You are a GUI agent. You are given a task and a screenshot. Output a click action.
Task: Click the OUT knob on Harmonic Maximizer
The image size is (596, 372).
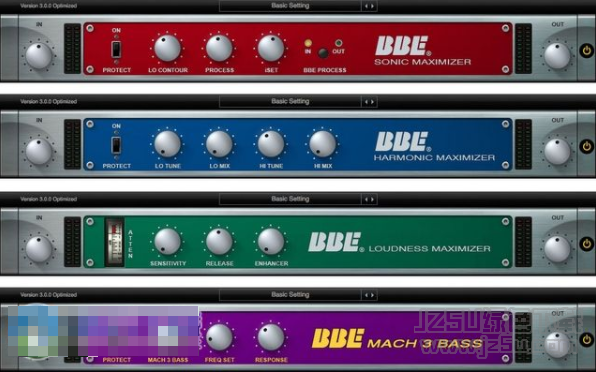[557, 152]
